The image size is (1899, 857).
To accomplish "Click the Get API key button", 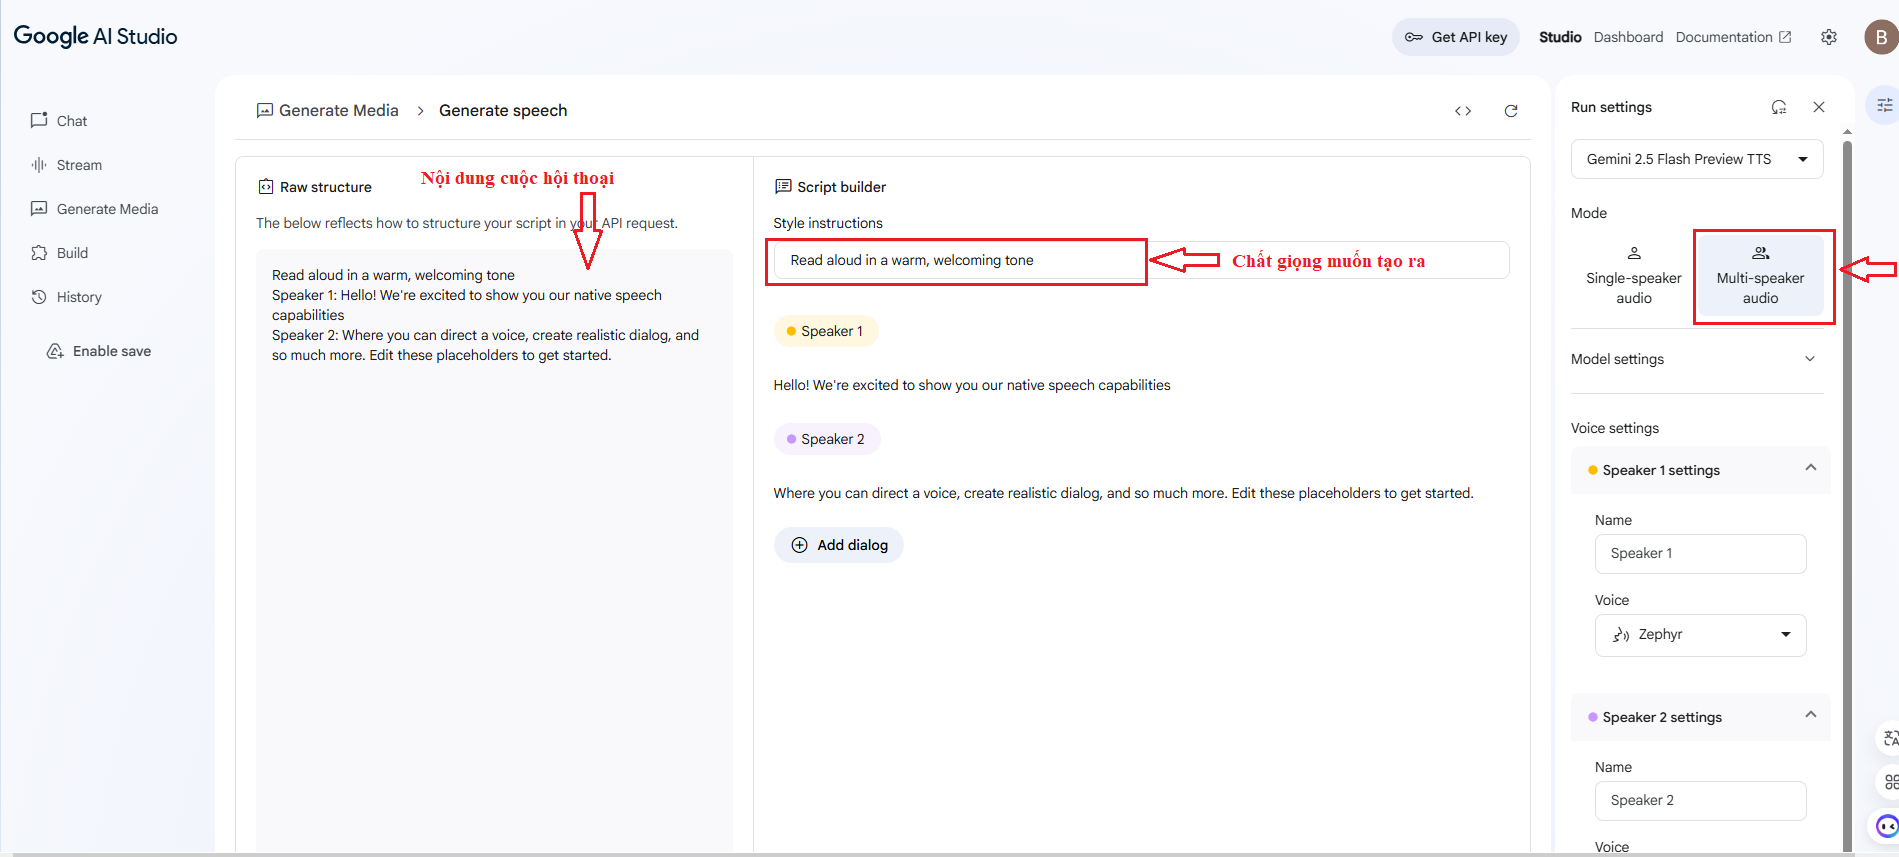I will coord(1456,37).
